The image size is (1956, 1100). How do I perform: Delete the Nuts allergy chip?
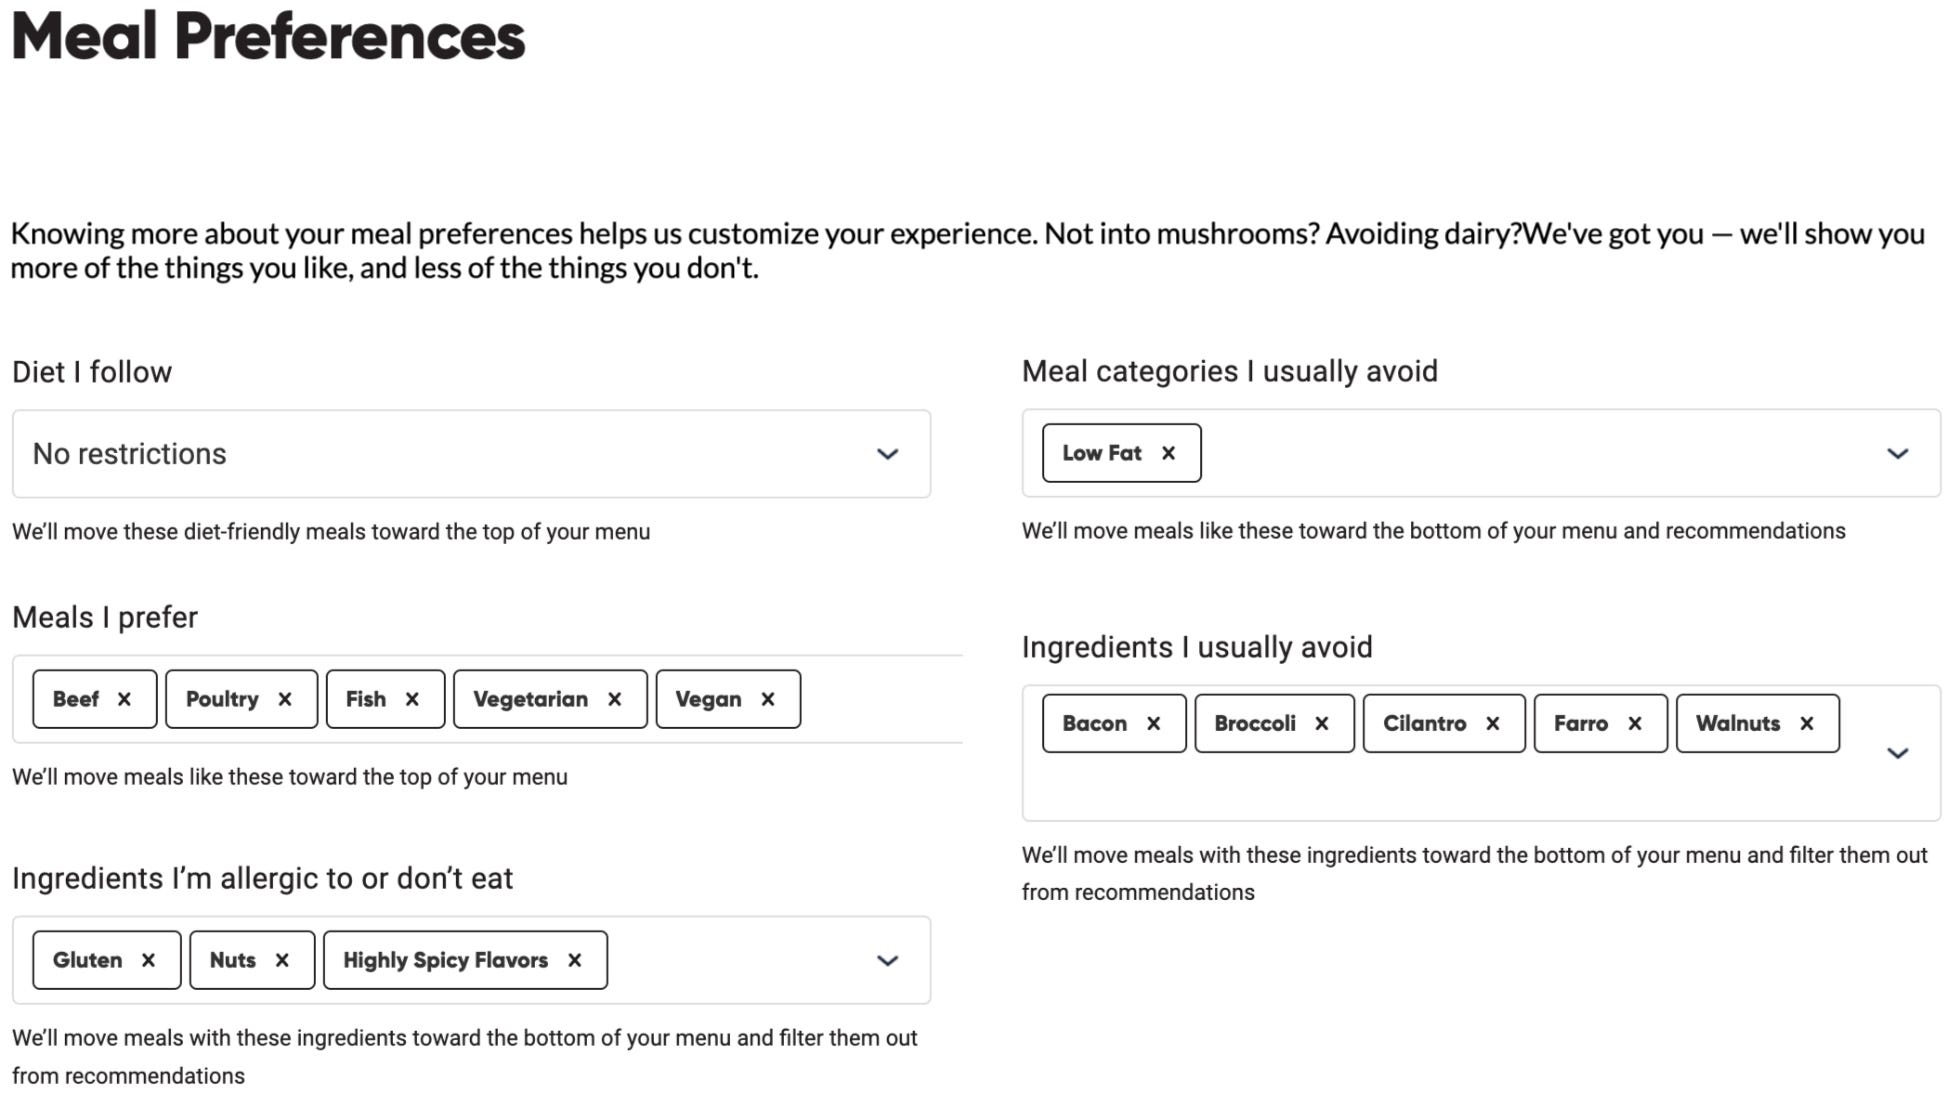tap(282, 960)
